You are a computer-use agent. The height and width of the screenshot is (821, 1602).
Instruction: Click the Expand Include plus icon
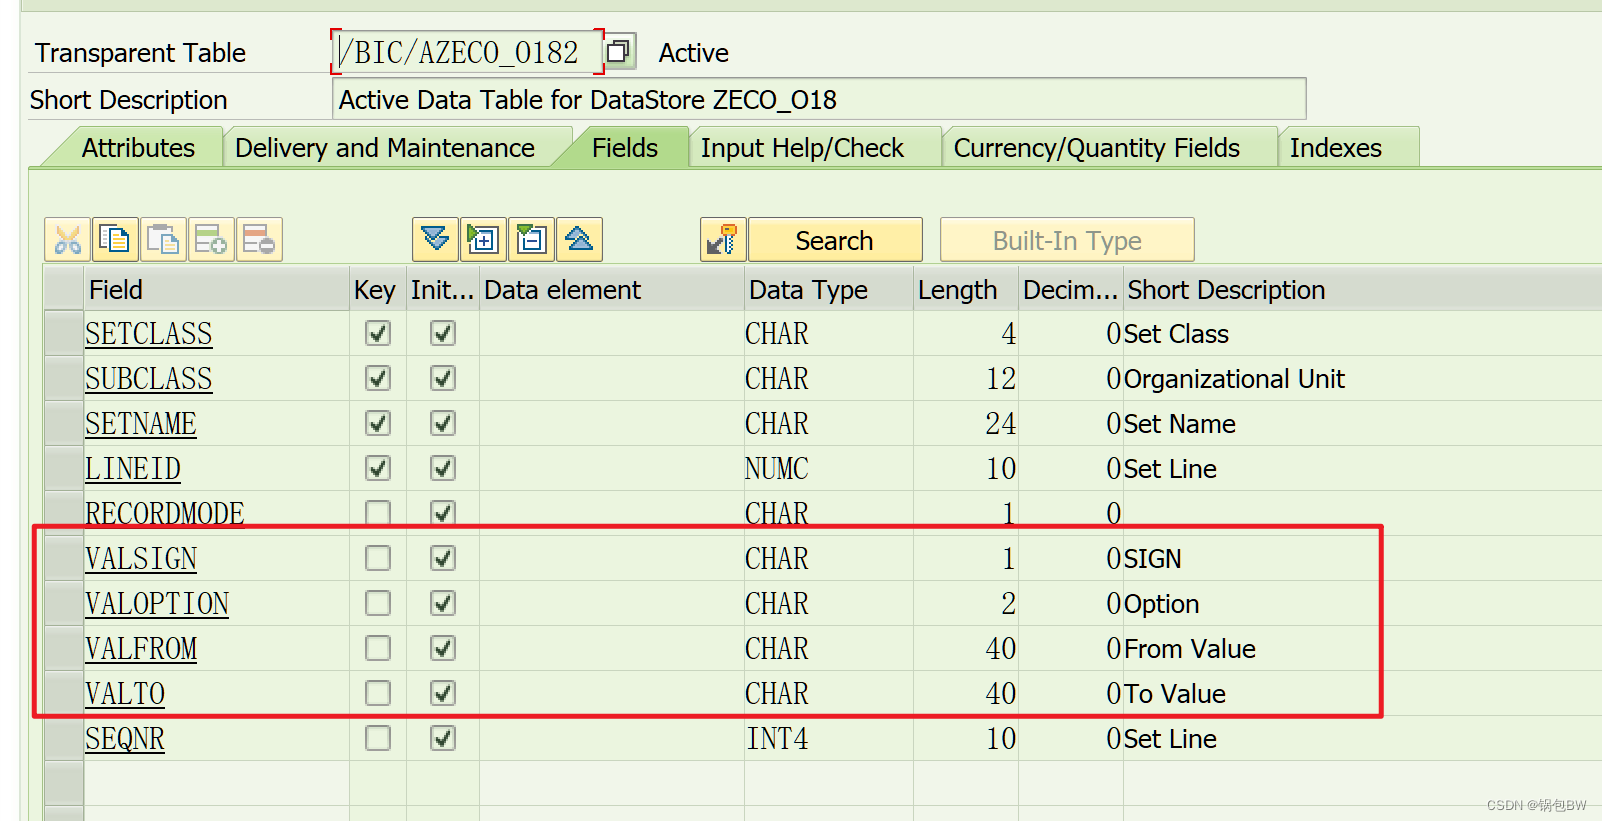pyautogui.click(x=483, y=240)
